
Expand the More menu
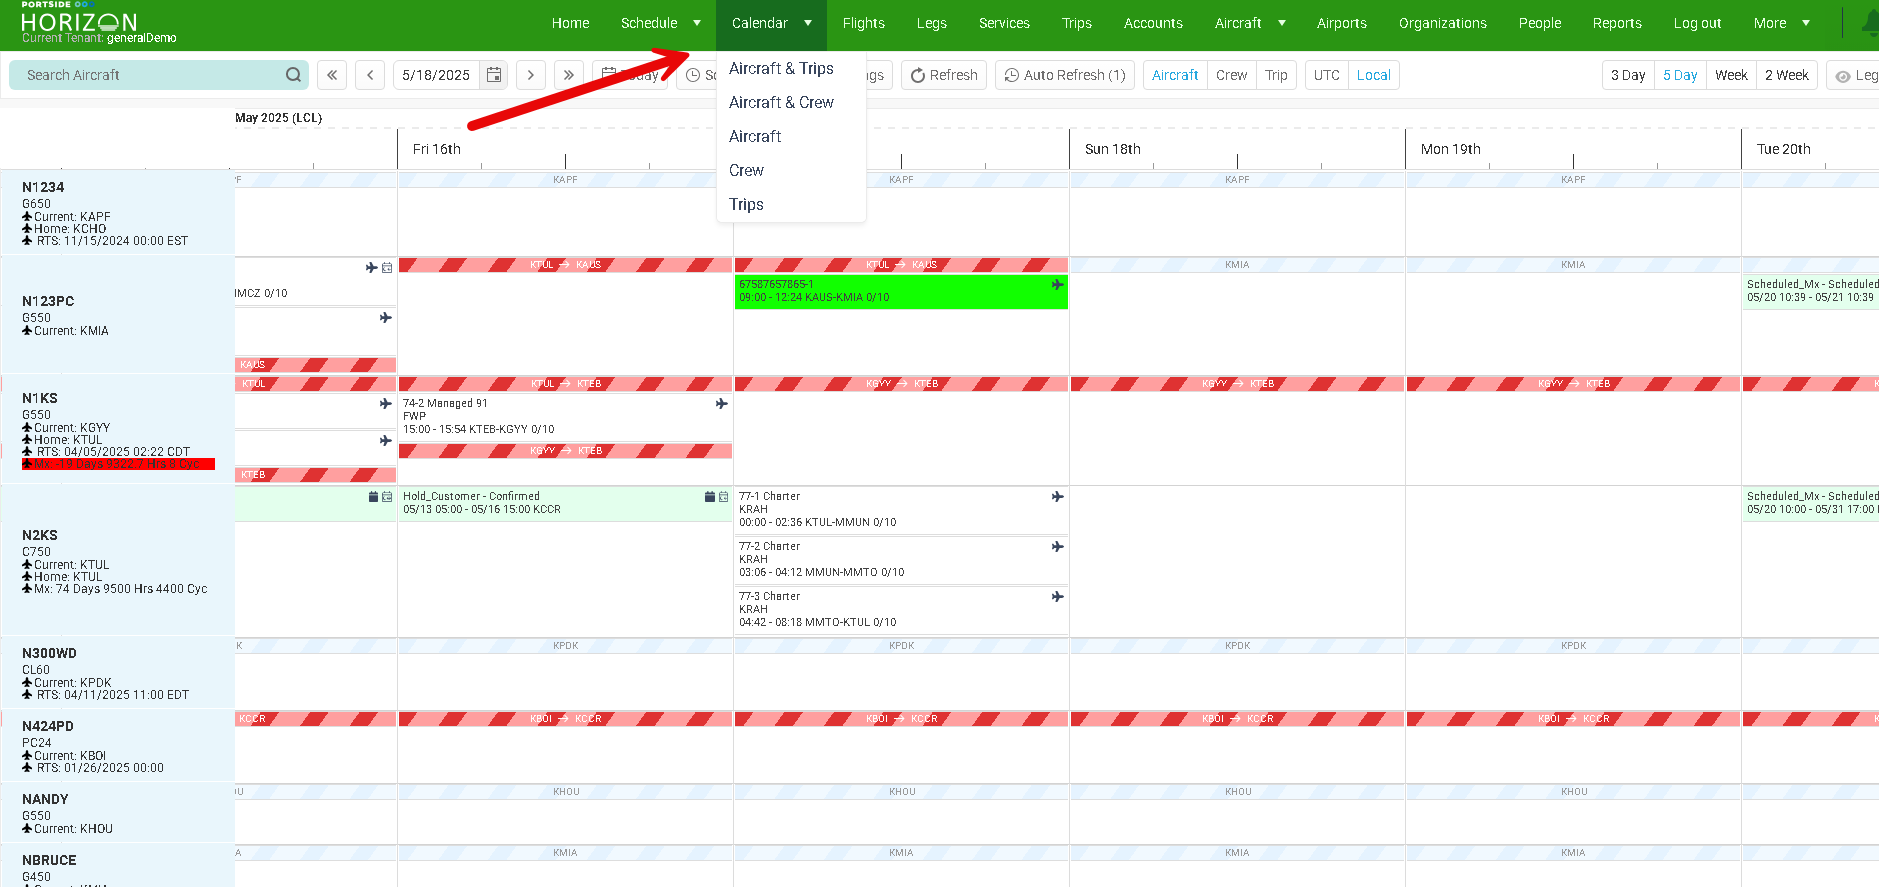pyautogui.click(x=1806, y=23)
